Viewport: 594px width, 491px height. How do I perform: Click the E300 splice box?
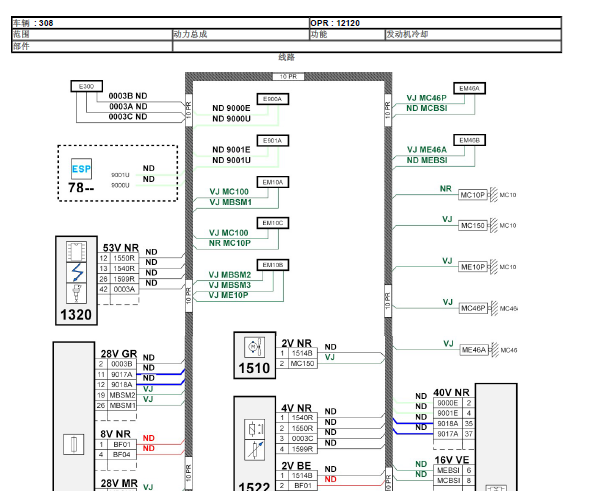click(x=87, y=86)
